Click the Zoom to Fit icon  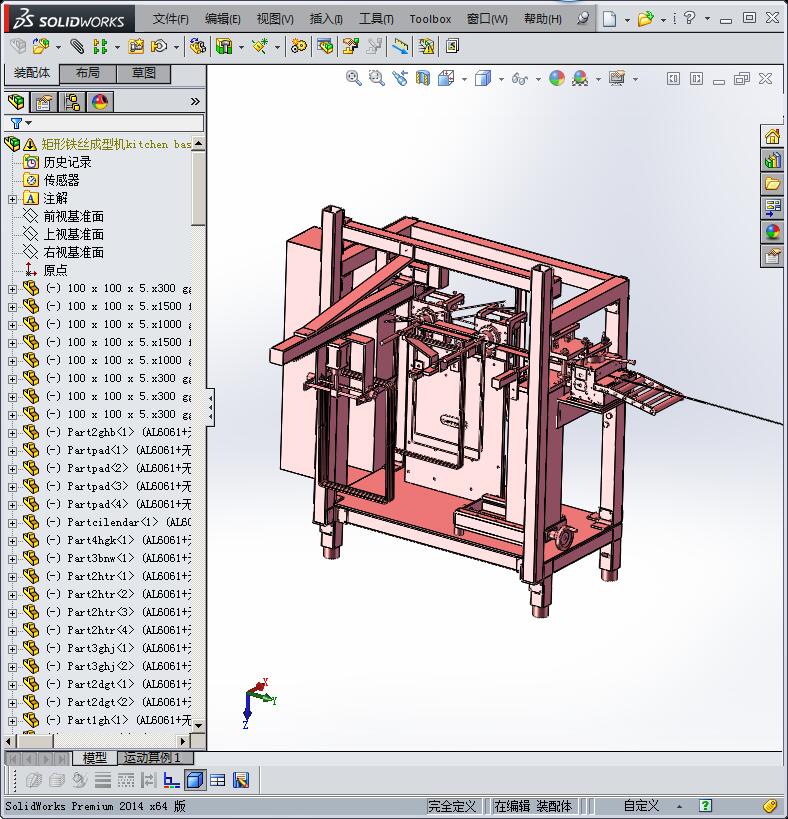pos(354,78)
